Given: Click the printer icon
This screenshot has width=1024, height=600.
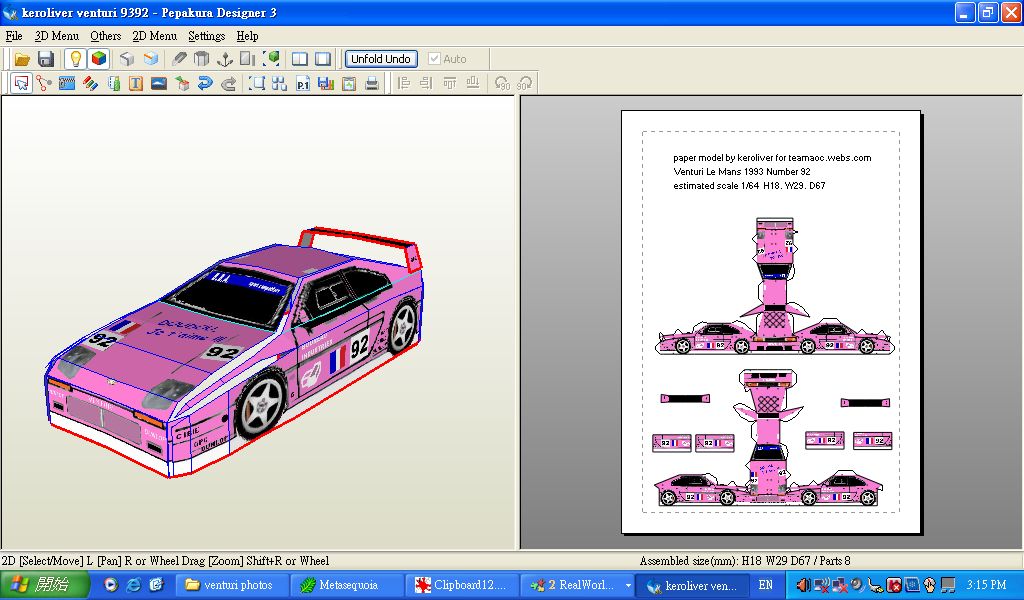Looking at the screenshot, I should tap(372, 84).
